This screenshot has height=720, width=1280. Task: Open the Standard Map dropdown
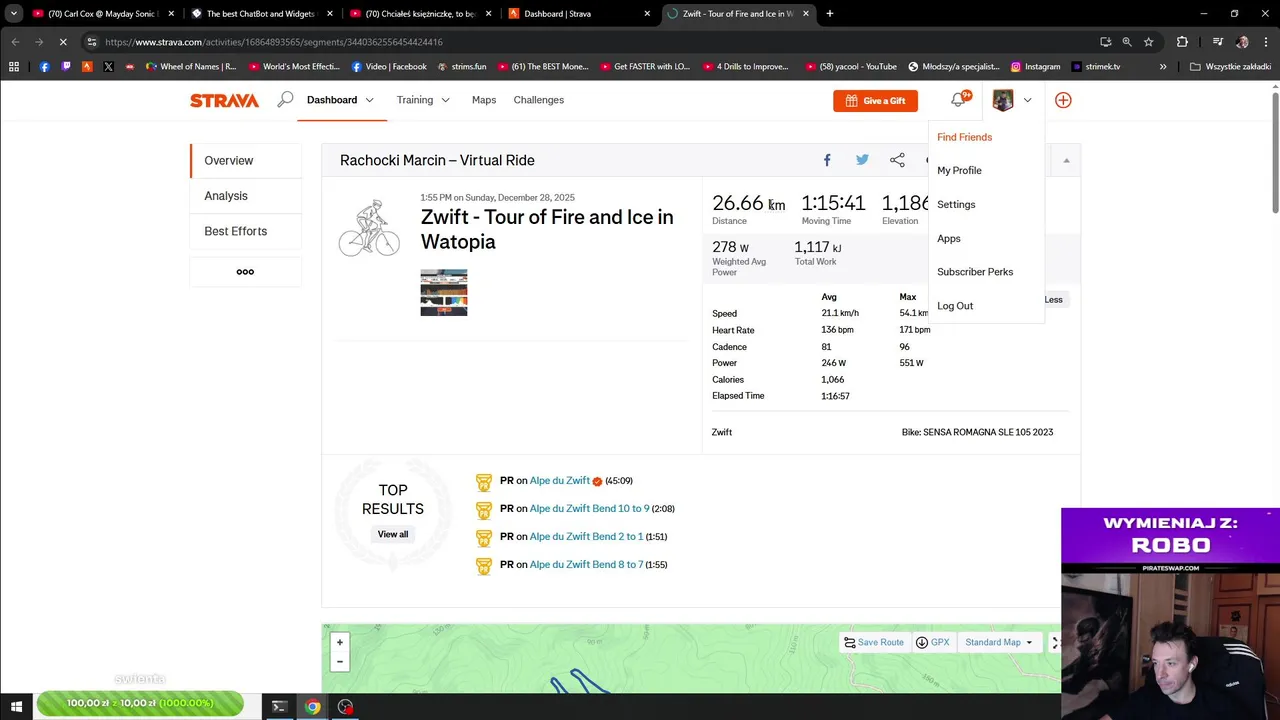pyautogui.click(x=998, y=642)
